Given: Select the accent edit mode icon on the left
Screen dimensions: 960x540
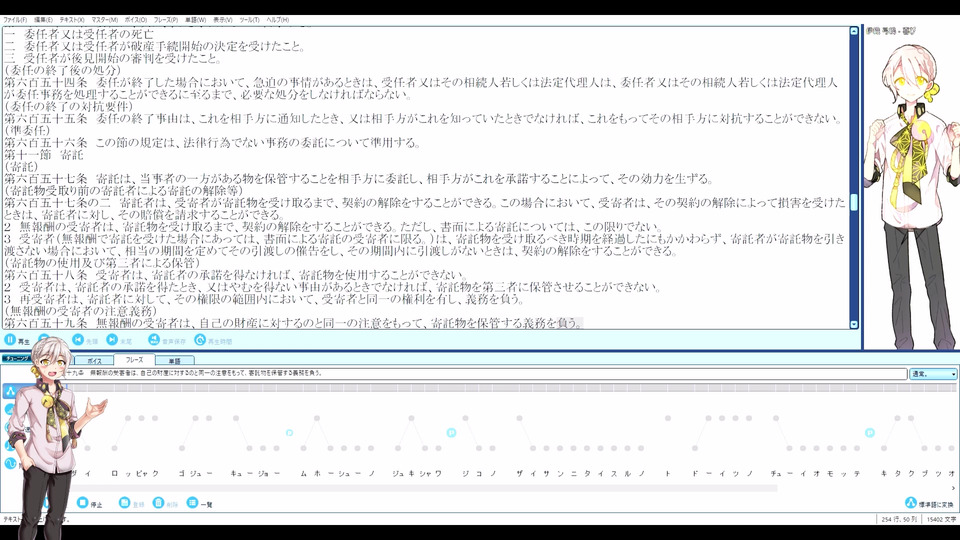Looking at the screenshot, I should pos(10,391).
